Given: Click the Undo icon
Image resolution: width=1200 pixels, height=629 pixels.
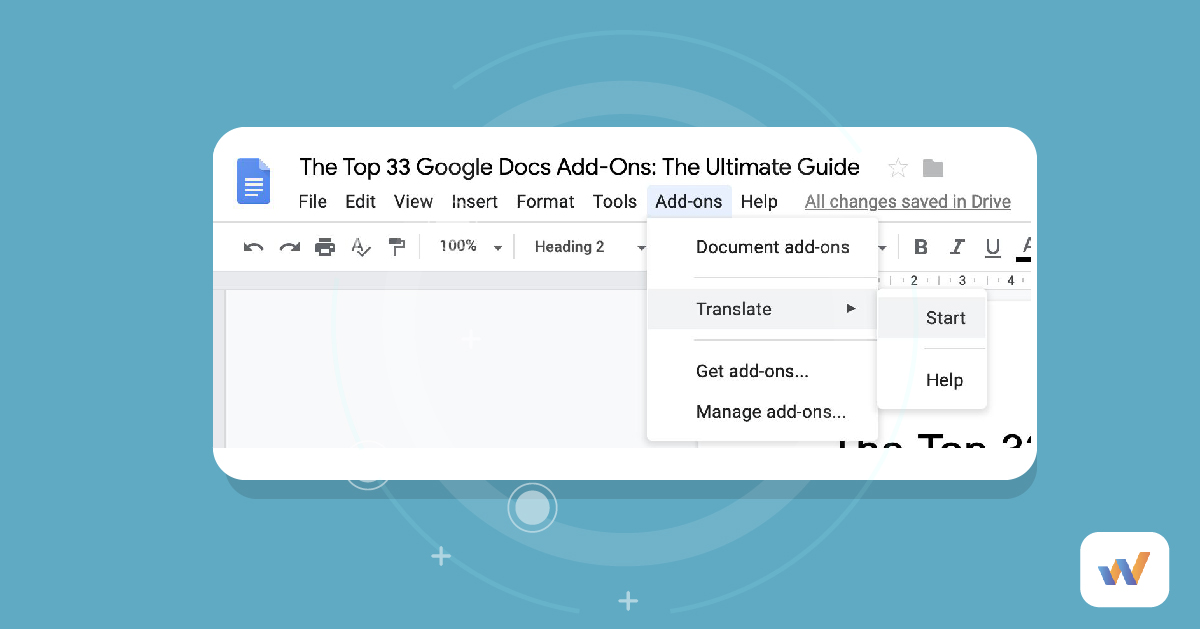Looking at the screenshot, I should (x=252, y=246).
